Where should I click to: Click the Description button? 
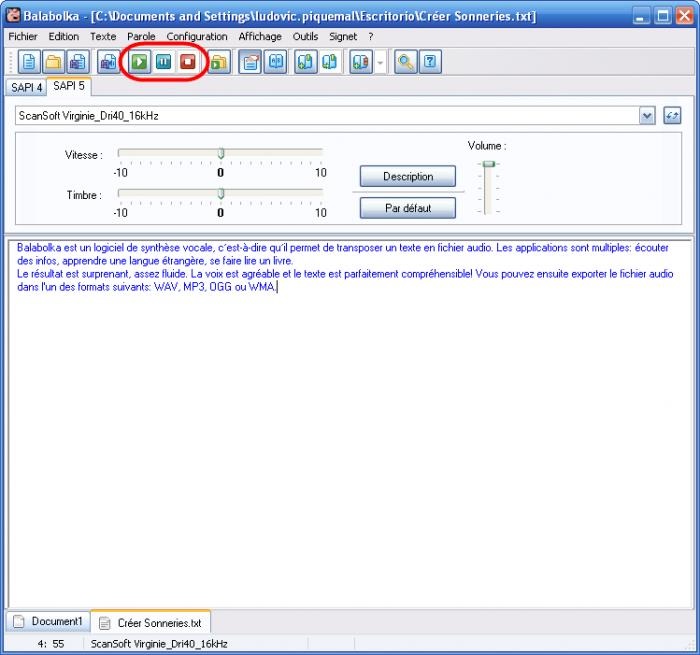[x=408, y=176]
